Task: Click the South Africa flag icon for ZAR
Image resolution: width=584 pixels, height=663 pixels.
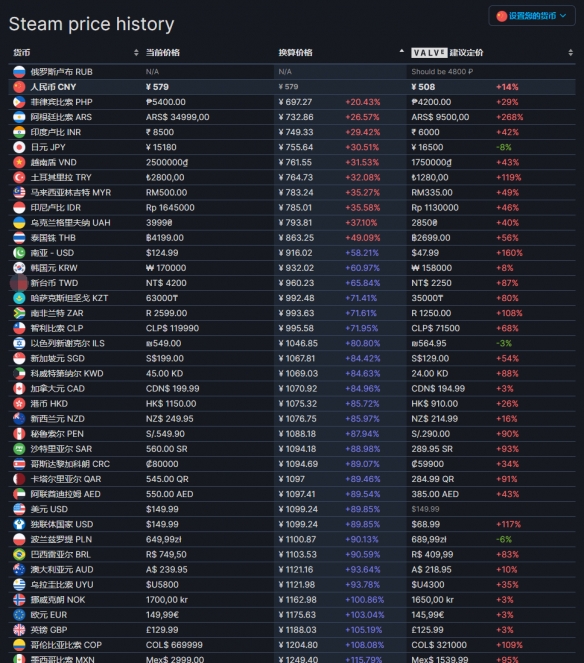Action: [19, 313]
